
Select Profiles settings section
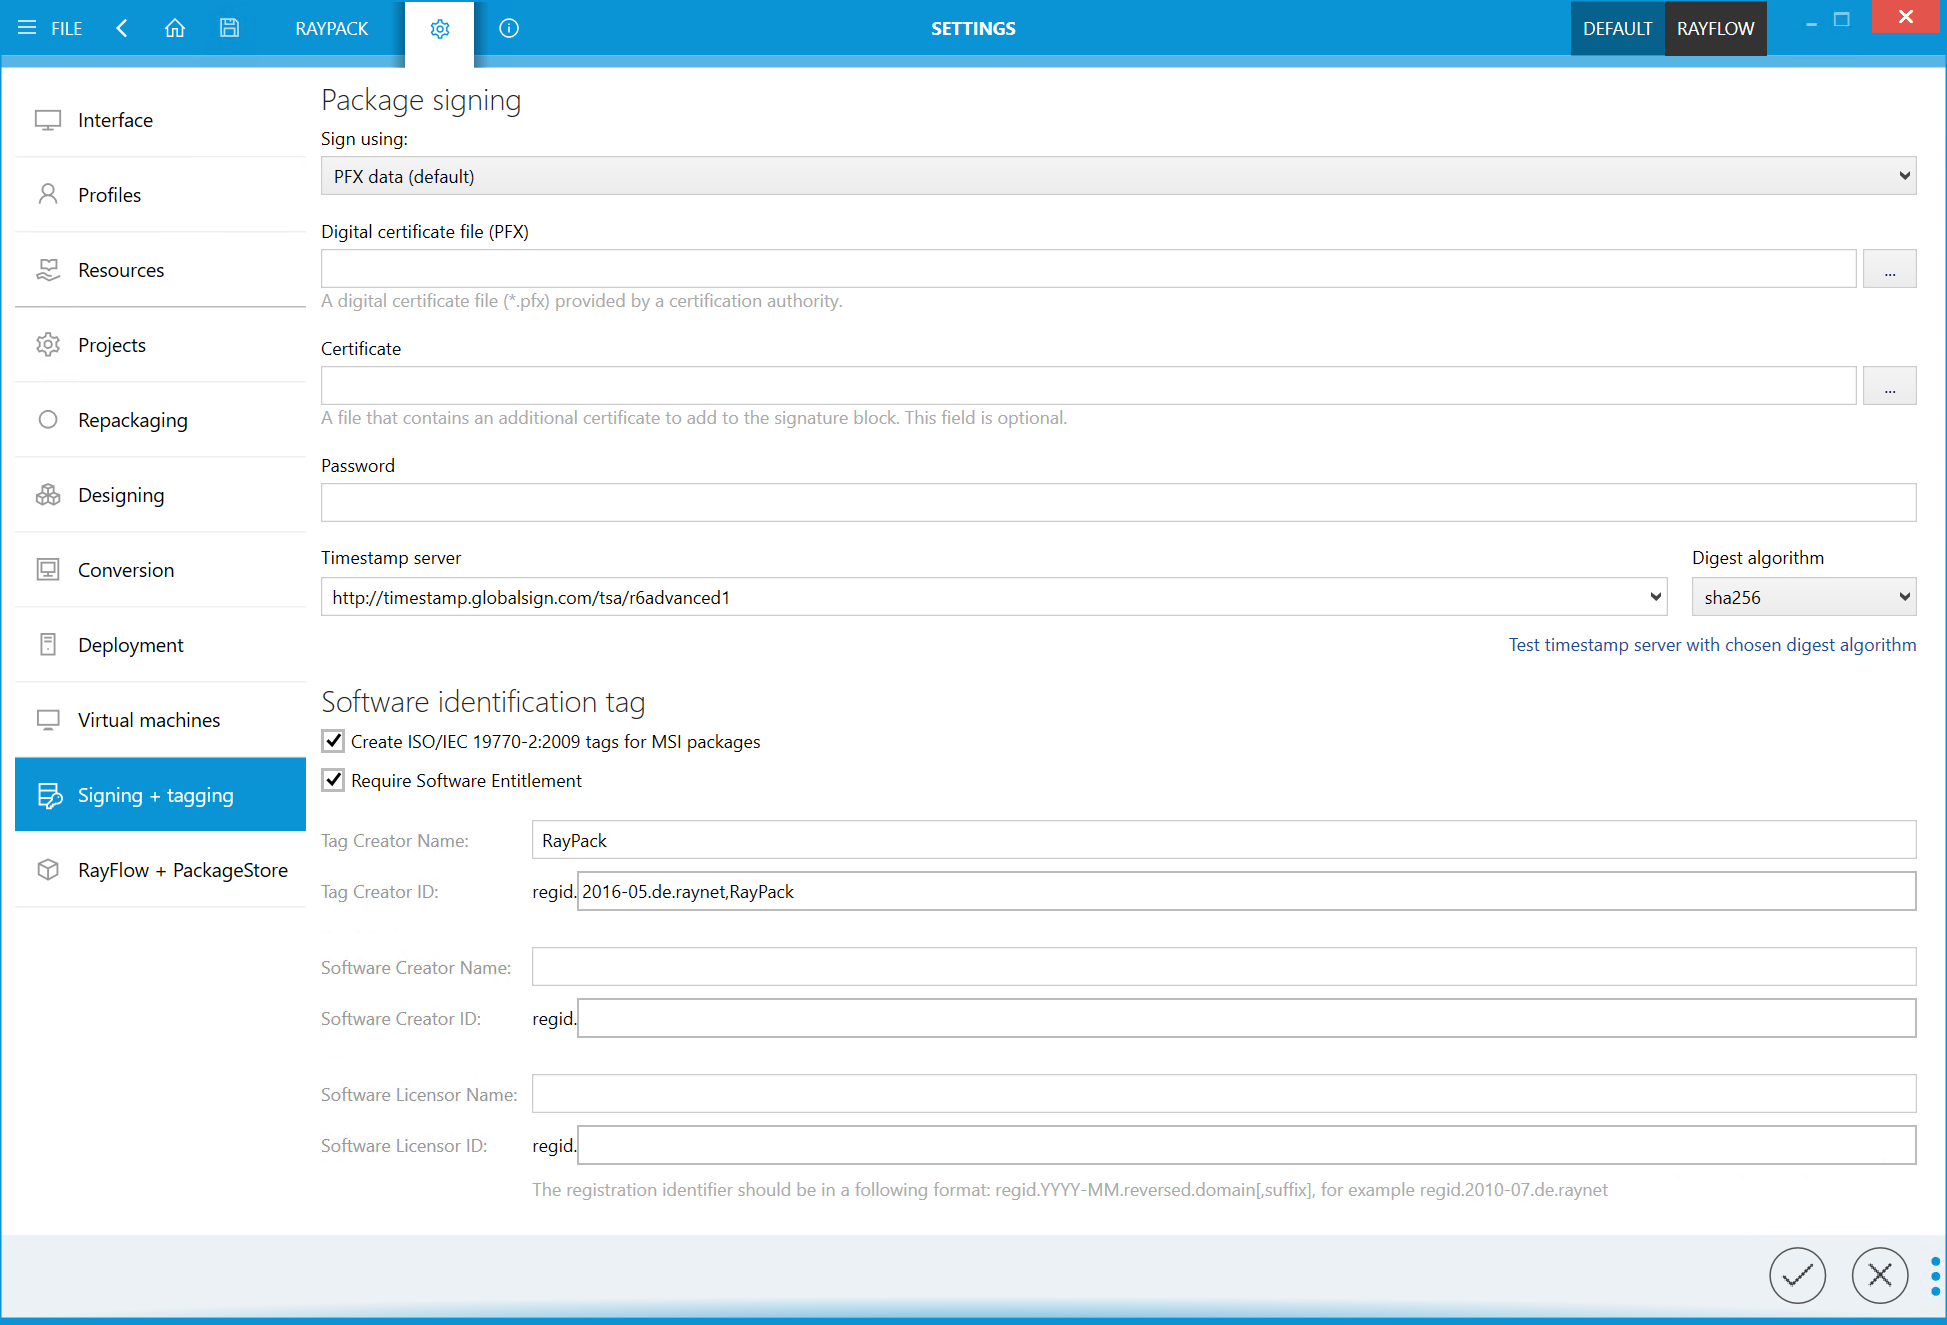point(160,195)
